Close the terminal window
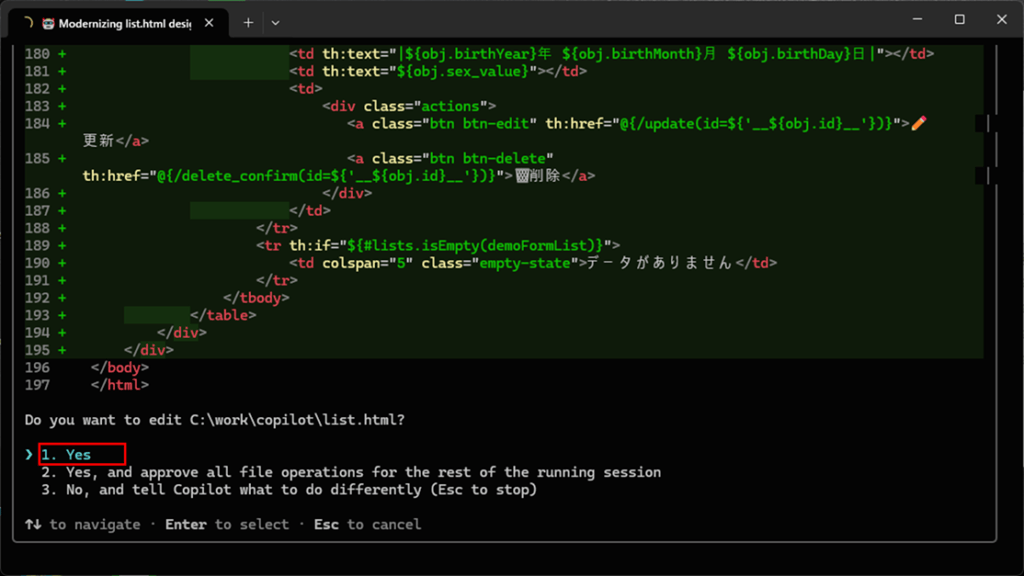Viewport: 1024px width, 576px height. (1002, 20)
